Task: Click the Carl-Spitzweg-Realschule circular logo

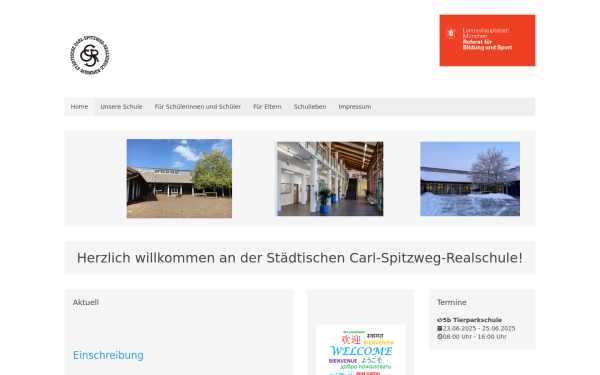Action: coord(90,55)
